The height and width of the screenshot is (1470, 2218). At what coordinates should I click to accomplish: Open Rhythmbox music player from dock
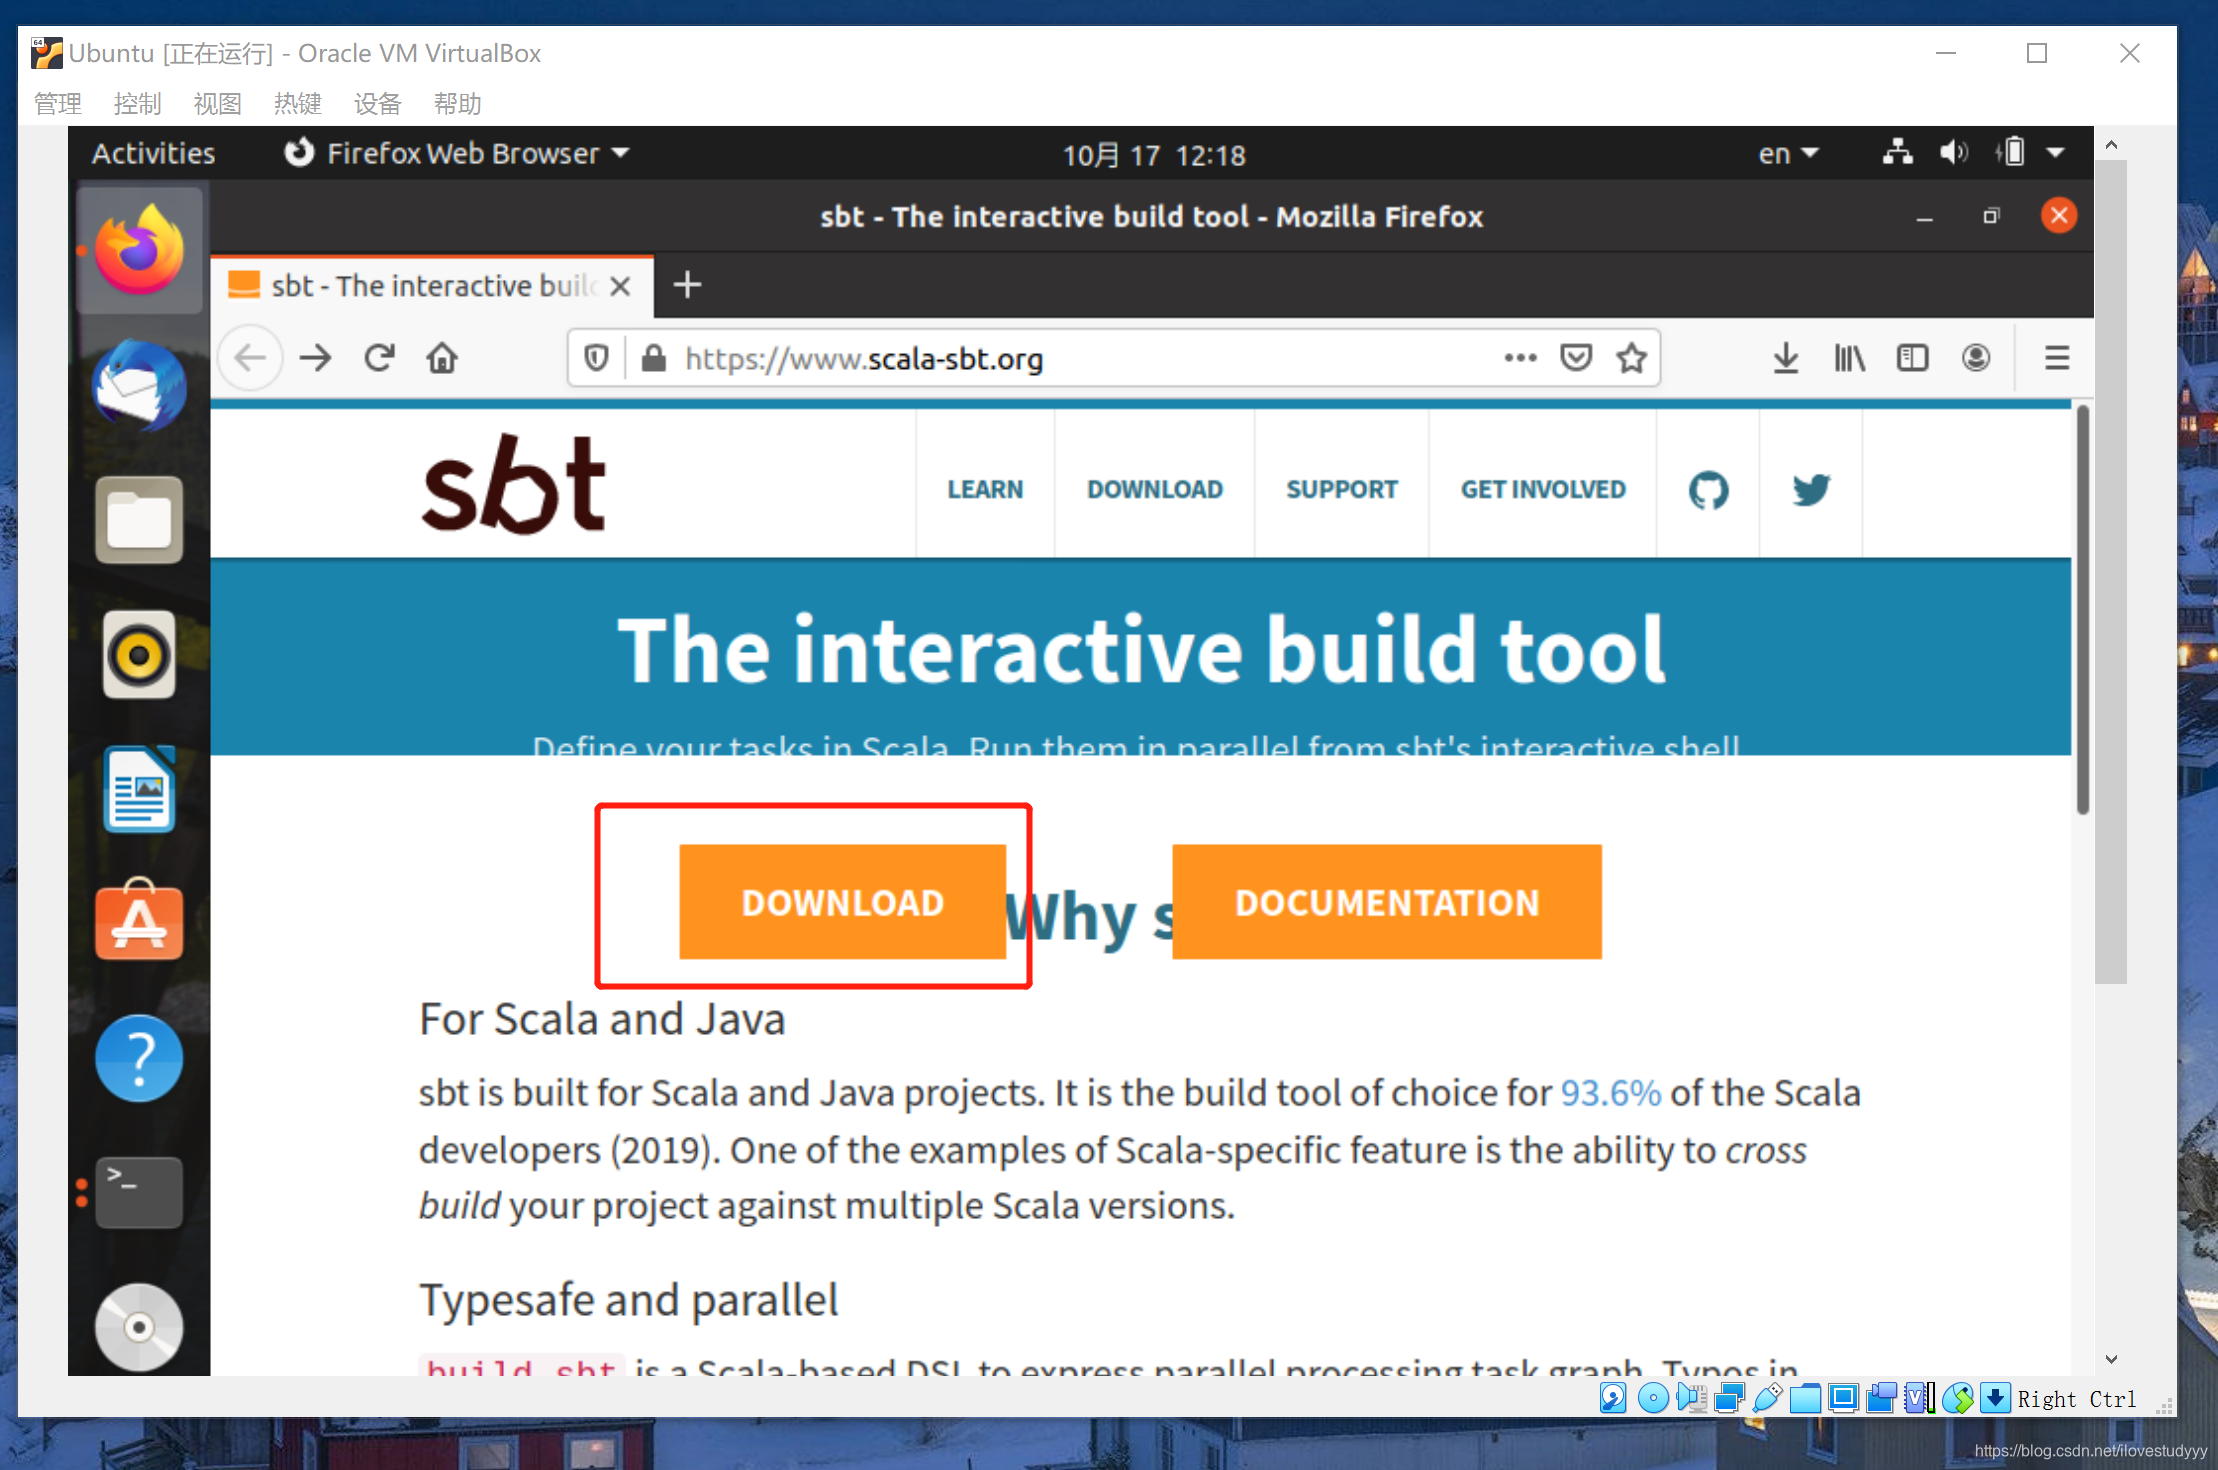pos(139,655)
